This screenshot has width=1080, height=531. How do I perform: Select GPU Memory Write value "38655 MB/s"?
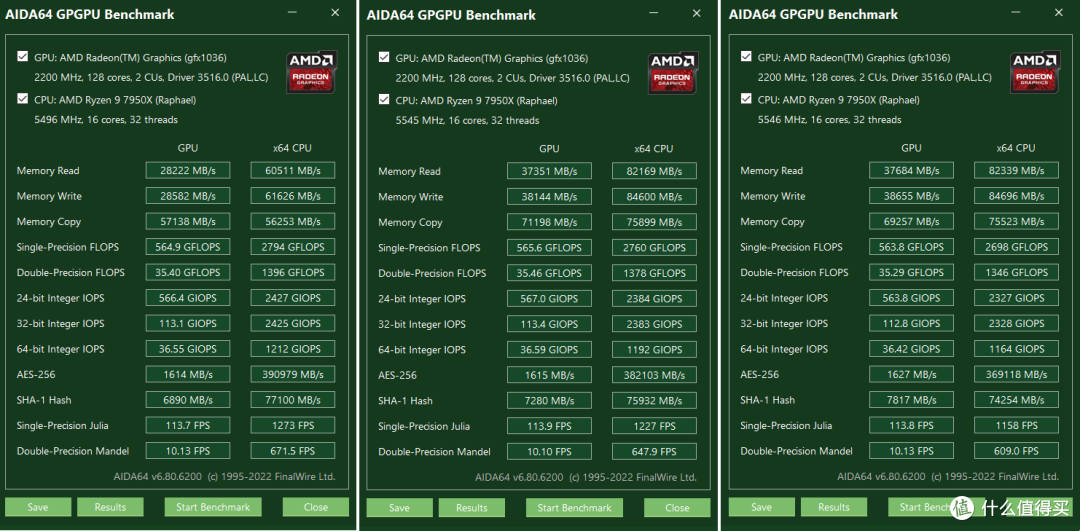click(x=911, y=196)
